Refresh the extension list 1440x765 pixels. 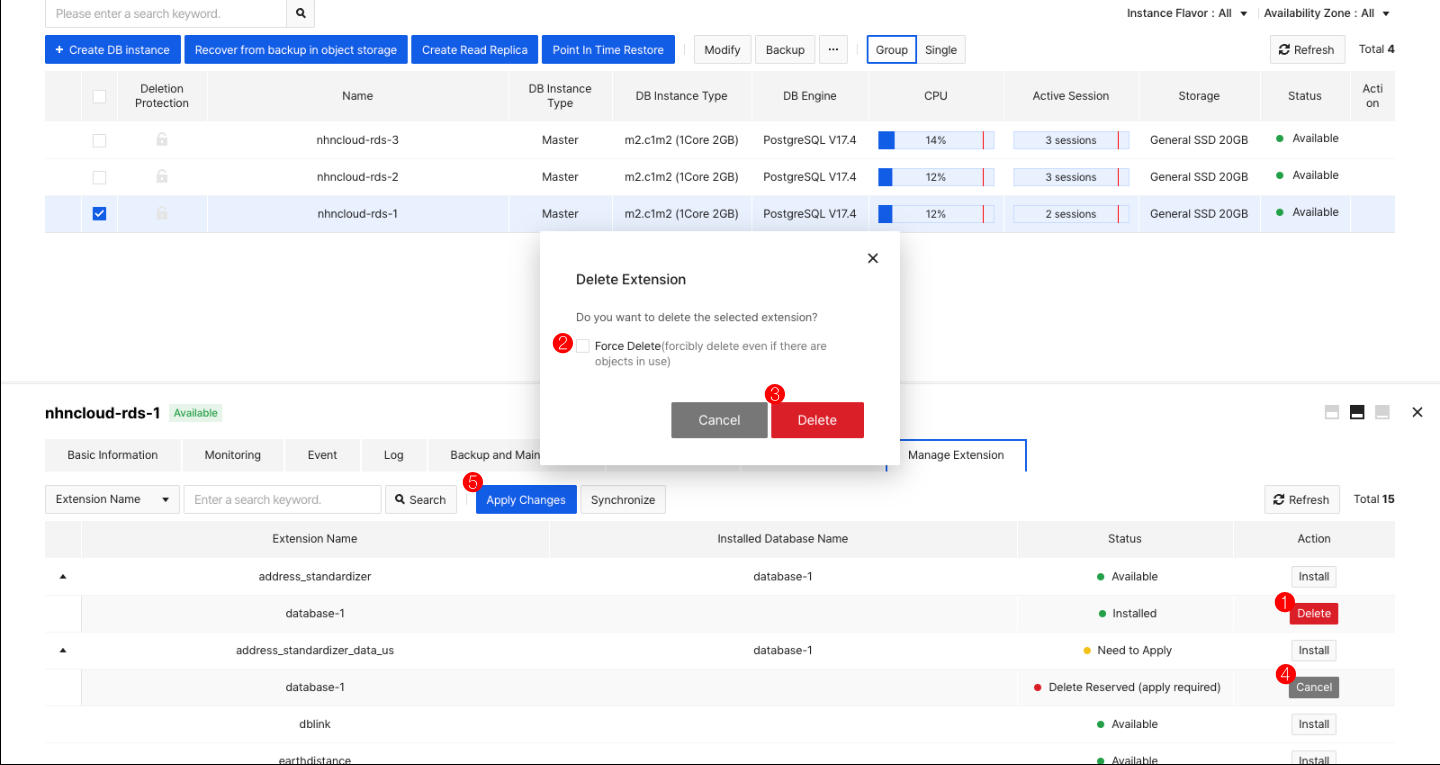pos(1301,499)
